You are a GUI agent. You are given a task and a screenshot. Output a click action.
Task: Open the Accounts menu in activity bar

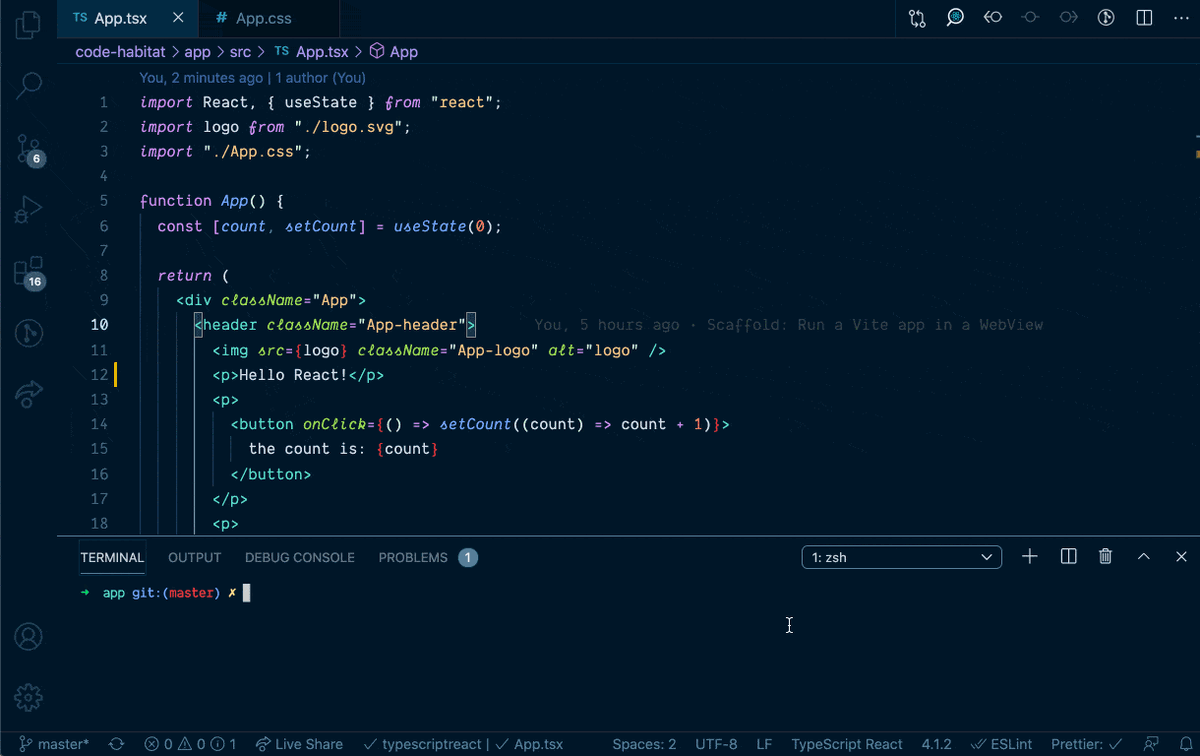click(29, 636)
